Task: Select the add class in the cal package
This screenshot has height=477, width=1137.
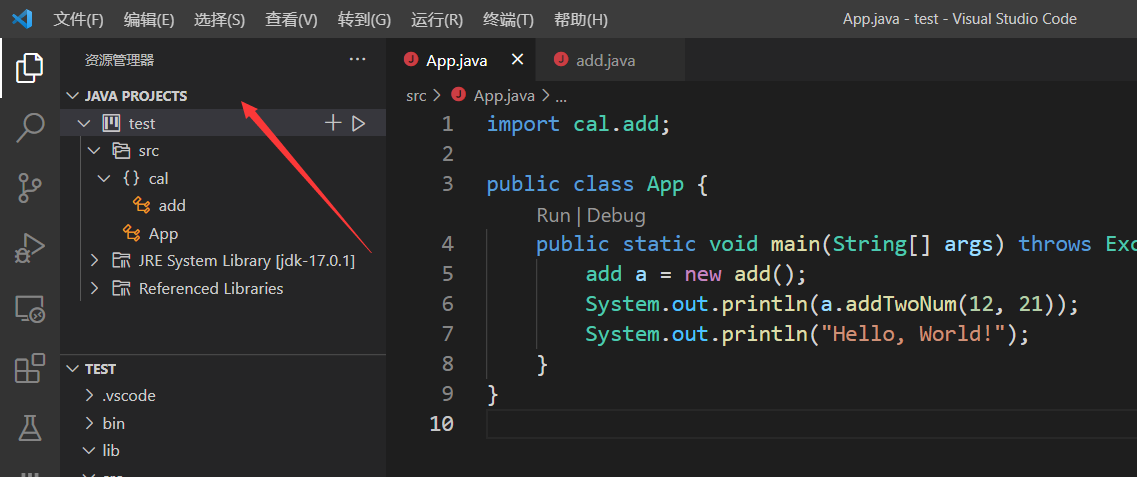Action: point(171,205)
